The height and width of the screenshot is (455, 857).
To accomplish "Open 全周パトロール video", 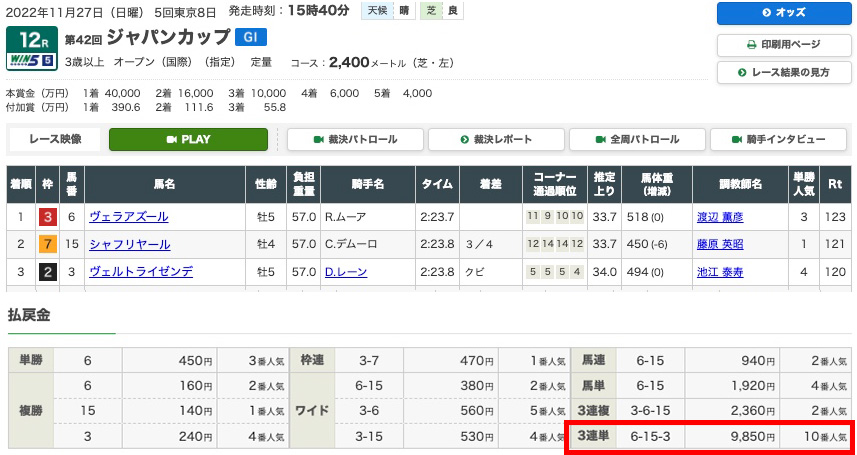I will 637,139.
